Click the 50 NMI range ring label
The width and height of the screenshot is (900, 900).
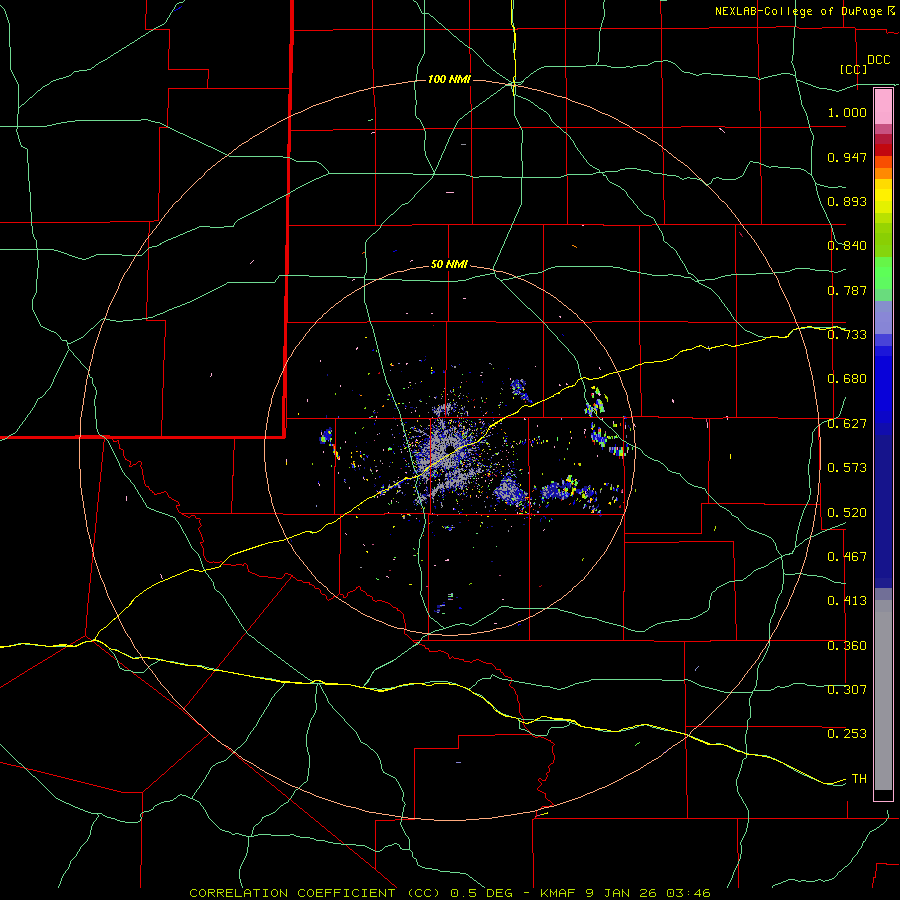449,265
